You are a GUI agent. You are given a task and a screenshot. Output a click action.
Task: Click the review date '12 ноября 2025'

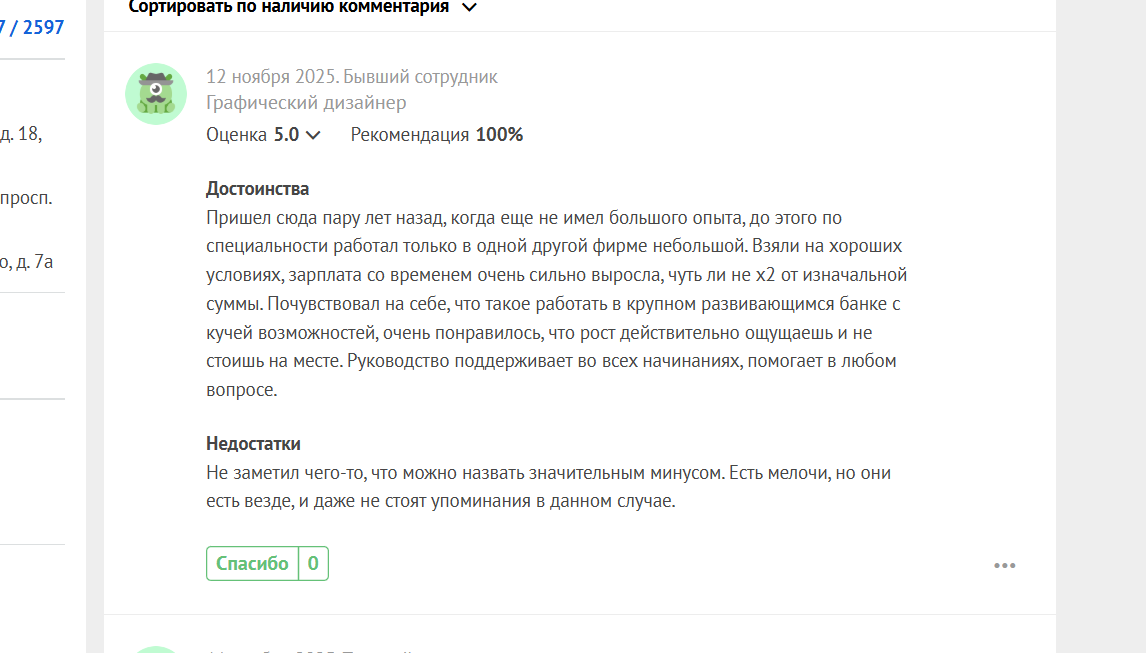tap(271, 77)
